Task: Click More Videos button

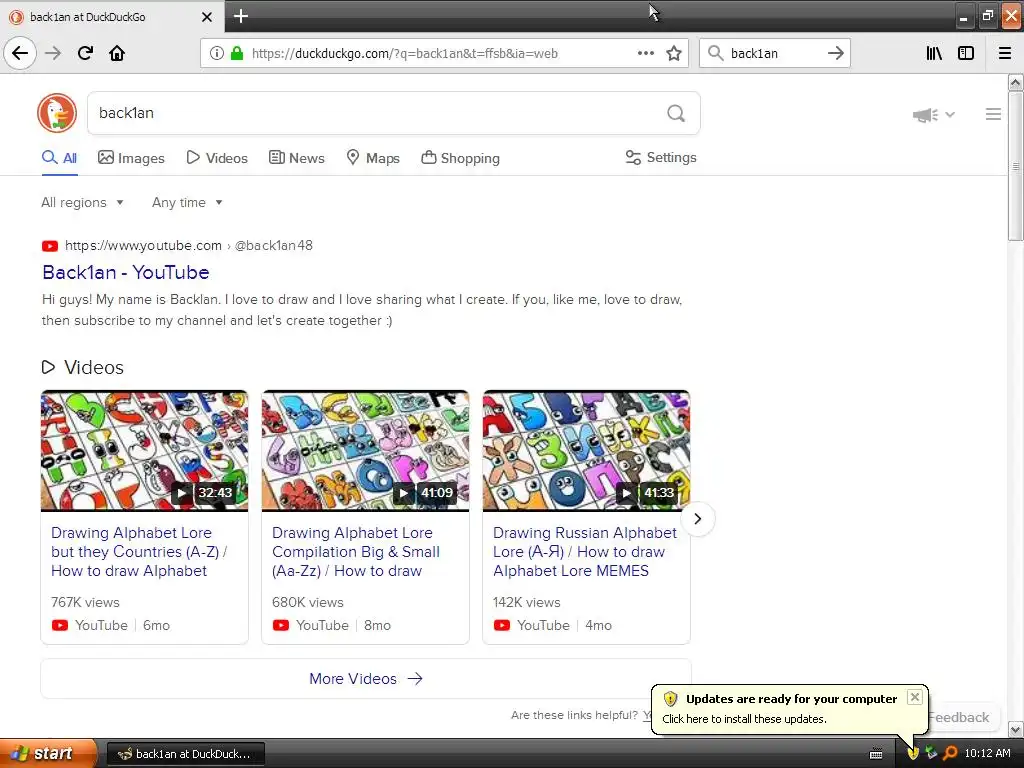Action: click(366, 679)
